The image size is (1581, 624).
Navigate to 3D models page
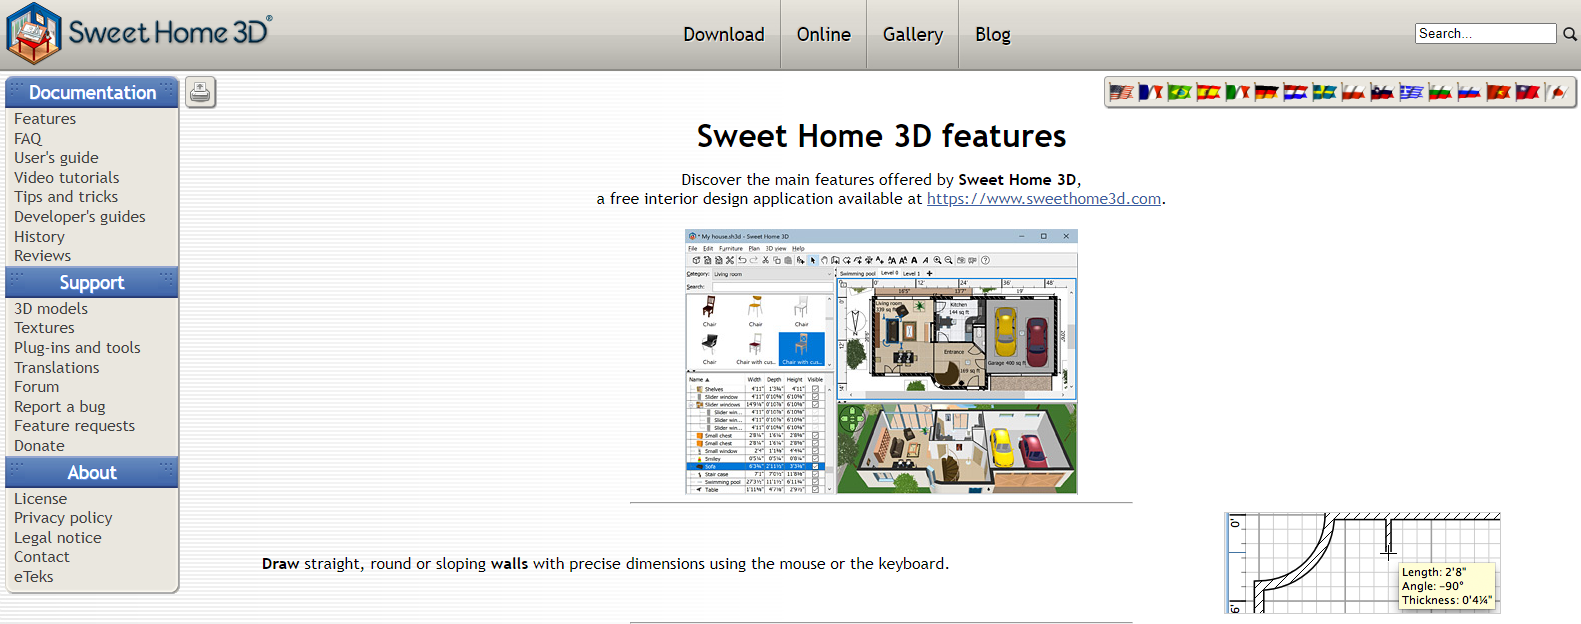coord(51,309)
